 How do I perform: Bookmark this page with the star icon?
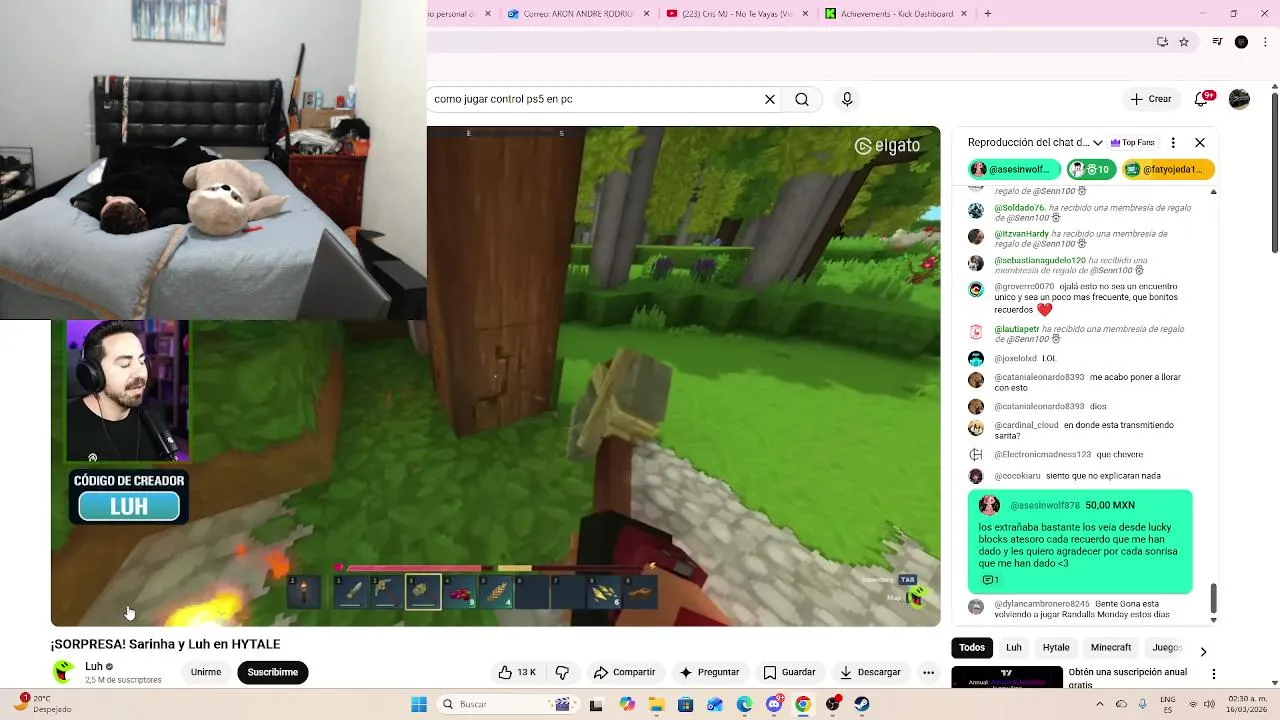click(1184, 42)
